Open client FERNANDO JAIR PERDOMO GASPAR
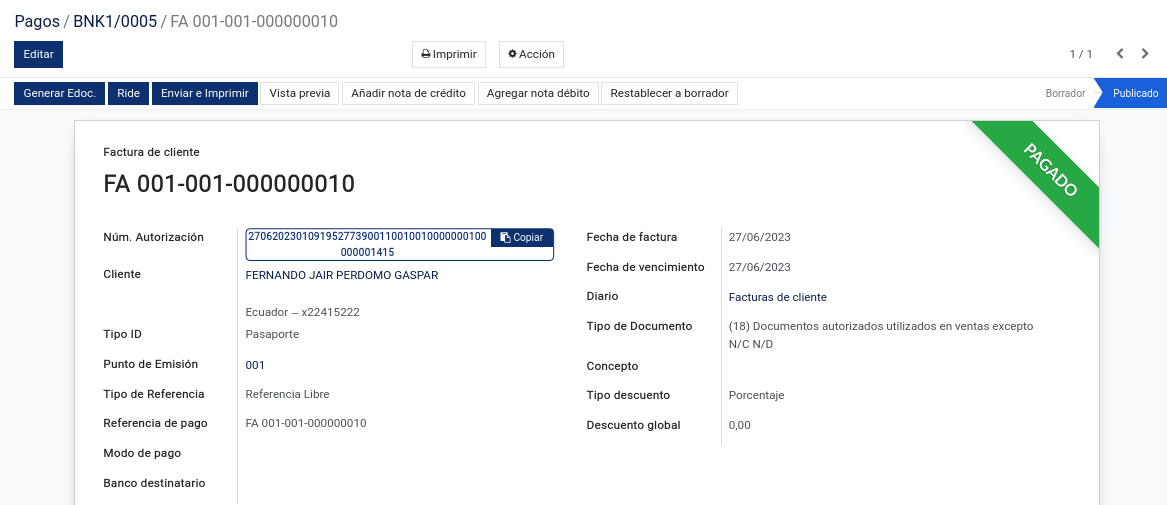Image resolution: width=1167 pixels, height=505 pixels. click(x=342, y=275)
